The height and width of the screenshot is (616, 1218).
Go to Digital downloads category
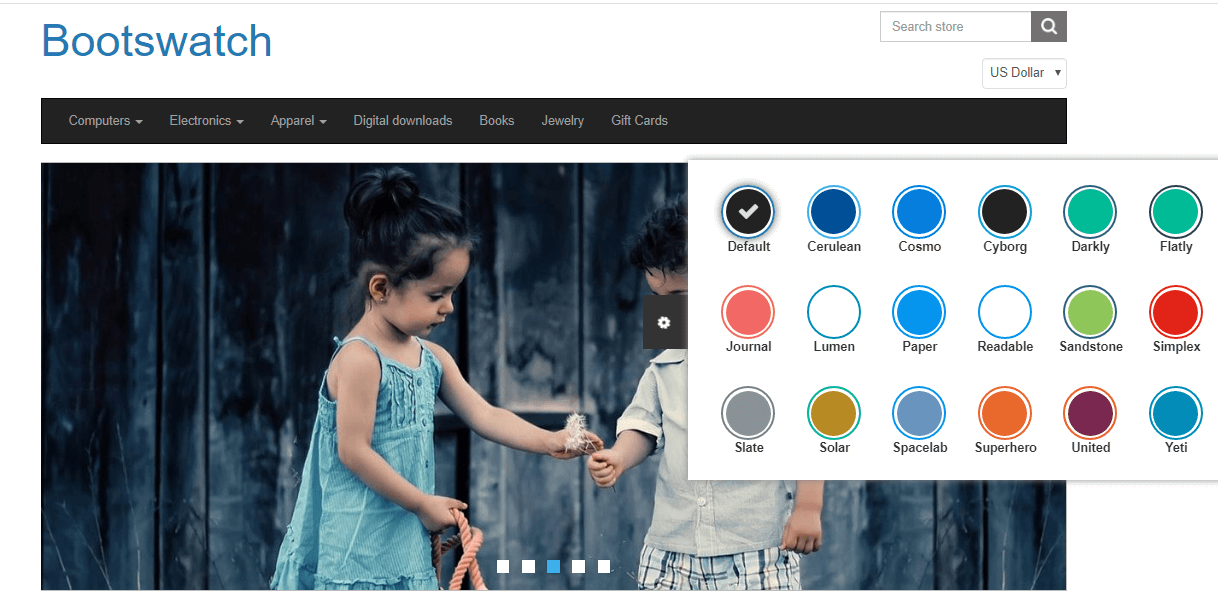point(403,121)
